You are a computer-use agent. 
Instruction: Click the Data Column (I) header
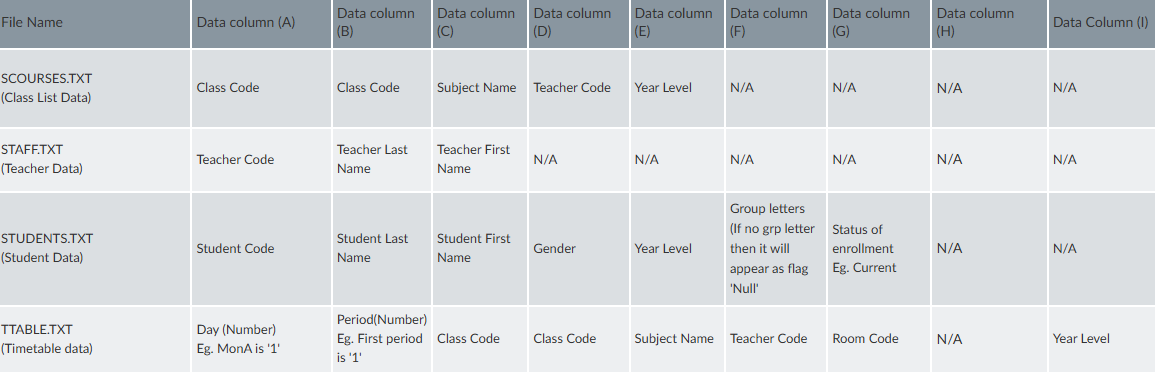(1102, 24)
